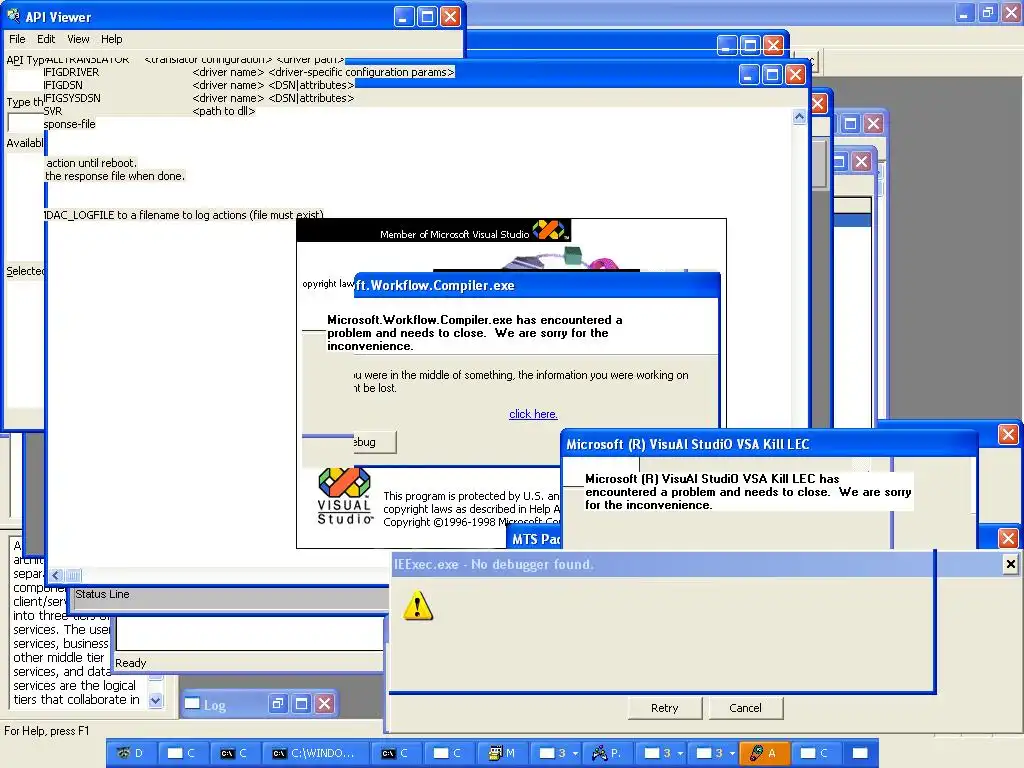Close the IEExec.exe No debugger found dialog

click(1010, 564)
